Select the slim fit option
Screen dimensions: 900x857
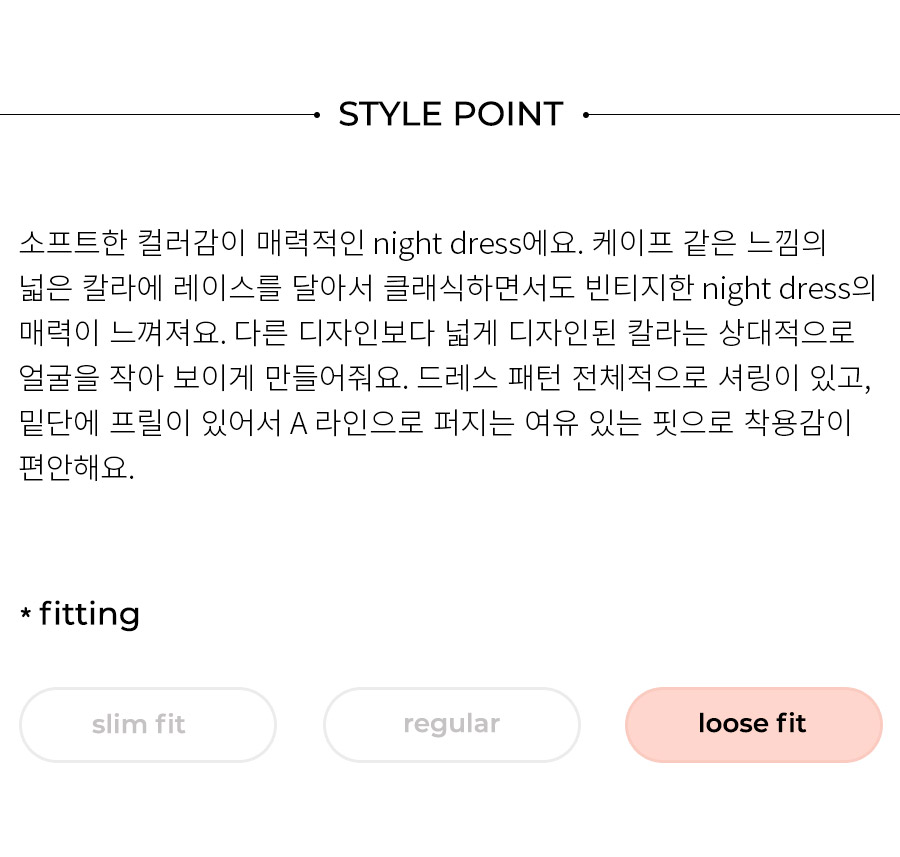tap(148, 724)
